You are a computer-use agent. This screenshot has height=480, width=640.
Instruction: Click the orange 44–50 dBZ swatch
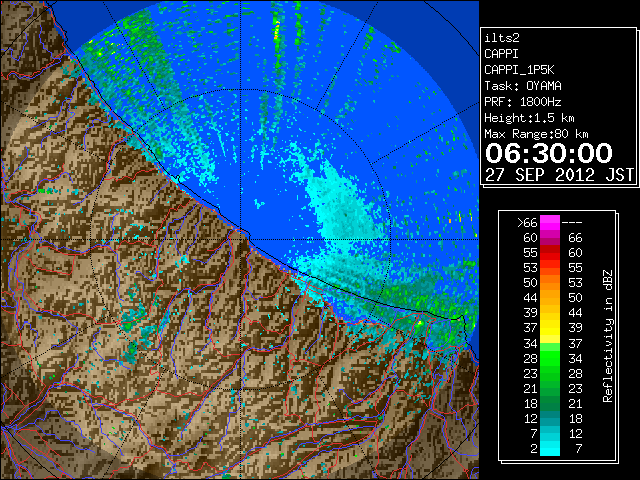pos(550,298)
